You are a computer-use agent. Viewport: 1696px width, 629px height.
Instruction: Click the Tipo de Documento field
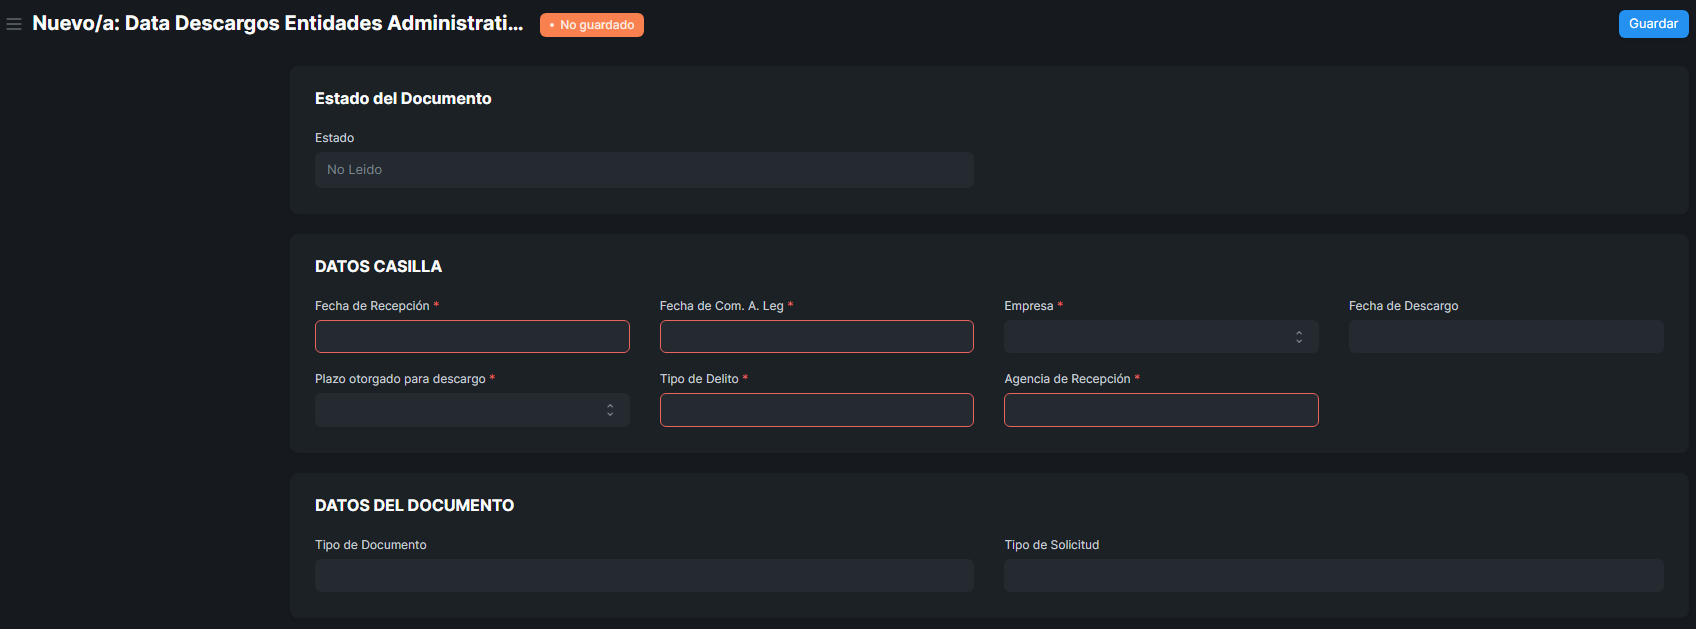click(644, 576)
